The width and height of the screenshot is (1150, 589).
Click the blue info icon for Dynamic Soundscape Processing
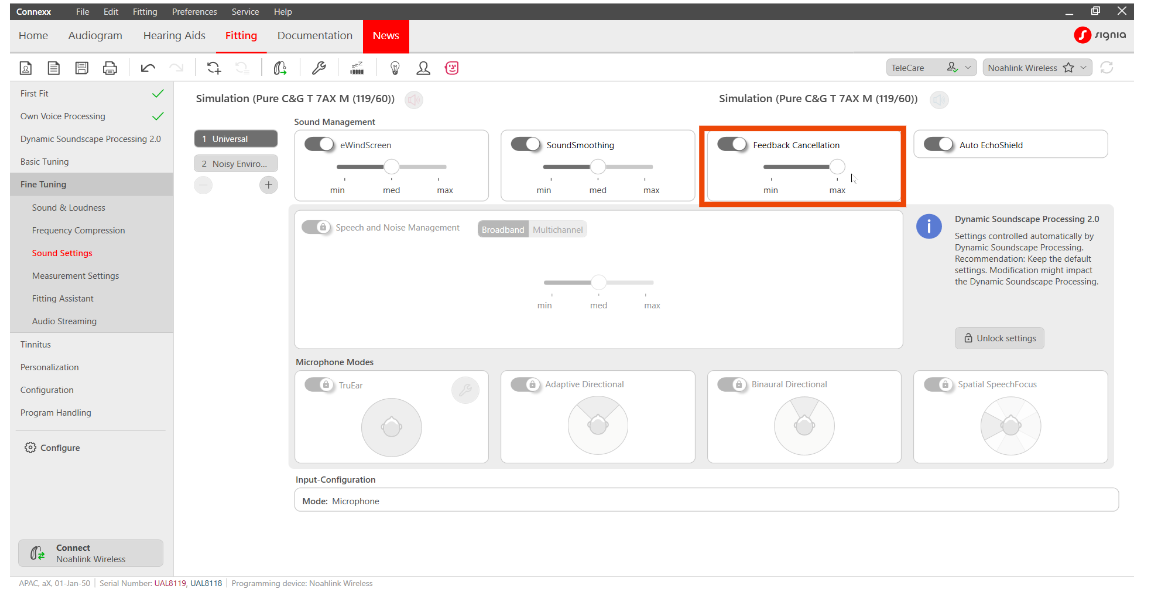[x=929, y=227]
